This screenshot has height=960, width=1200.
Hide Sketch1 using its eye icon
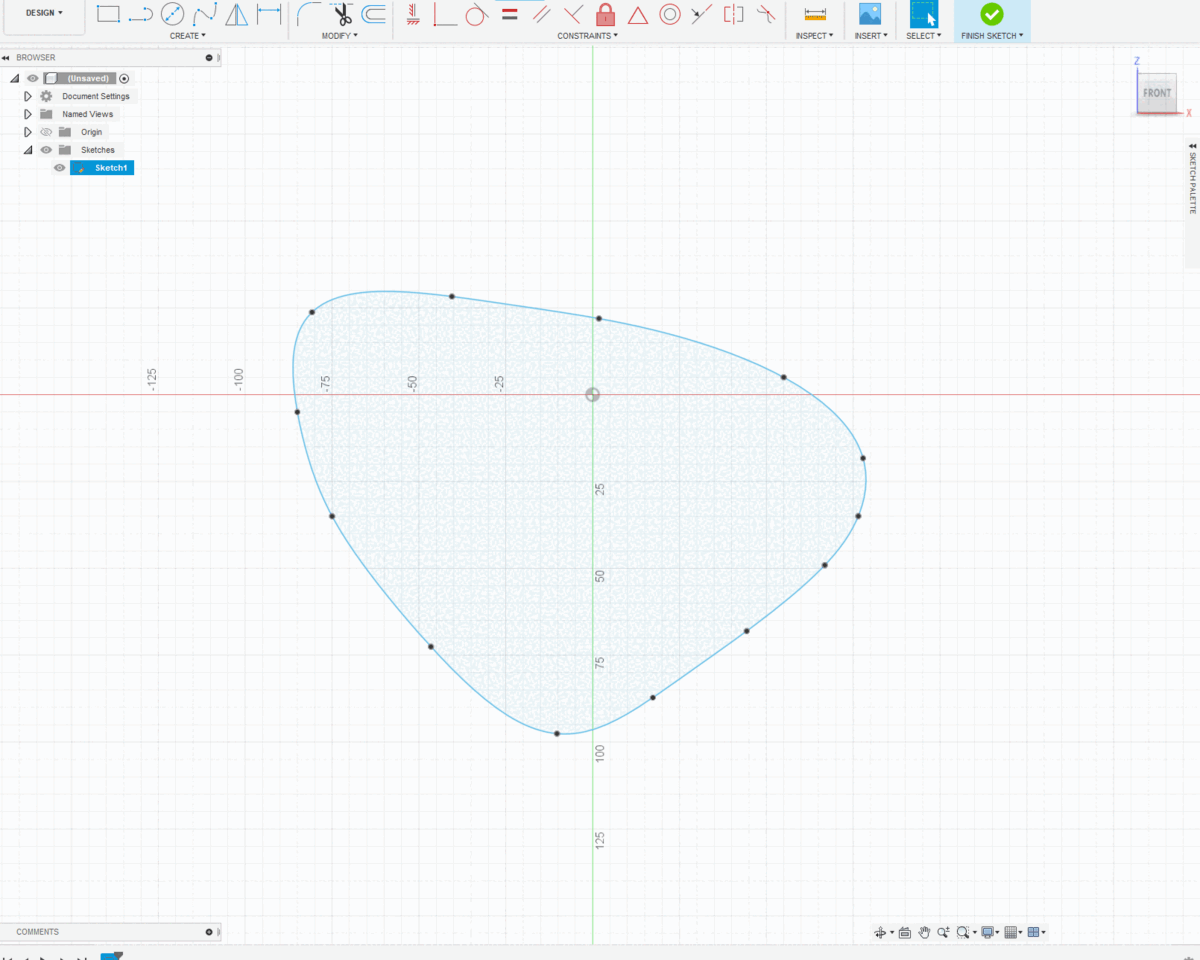pos(59,168)
